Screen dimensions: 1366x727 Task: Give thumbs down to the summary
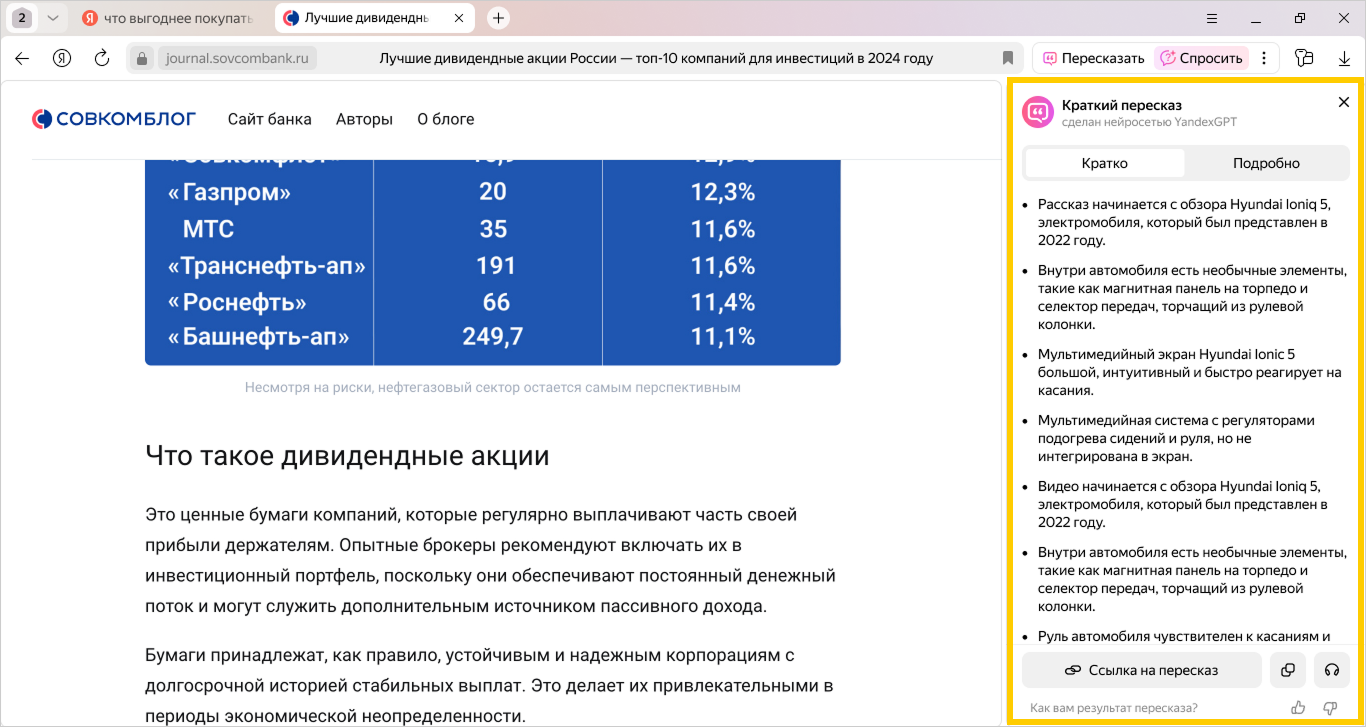tap(1330, 708)
